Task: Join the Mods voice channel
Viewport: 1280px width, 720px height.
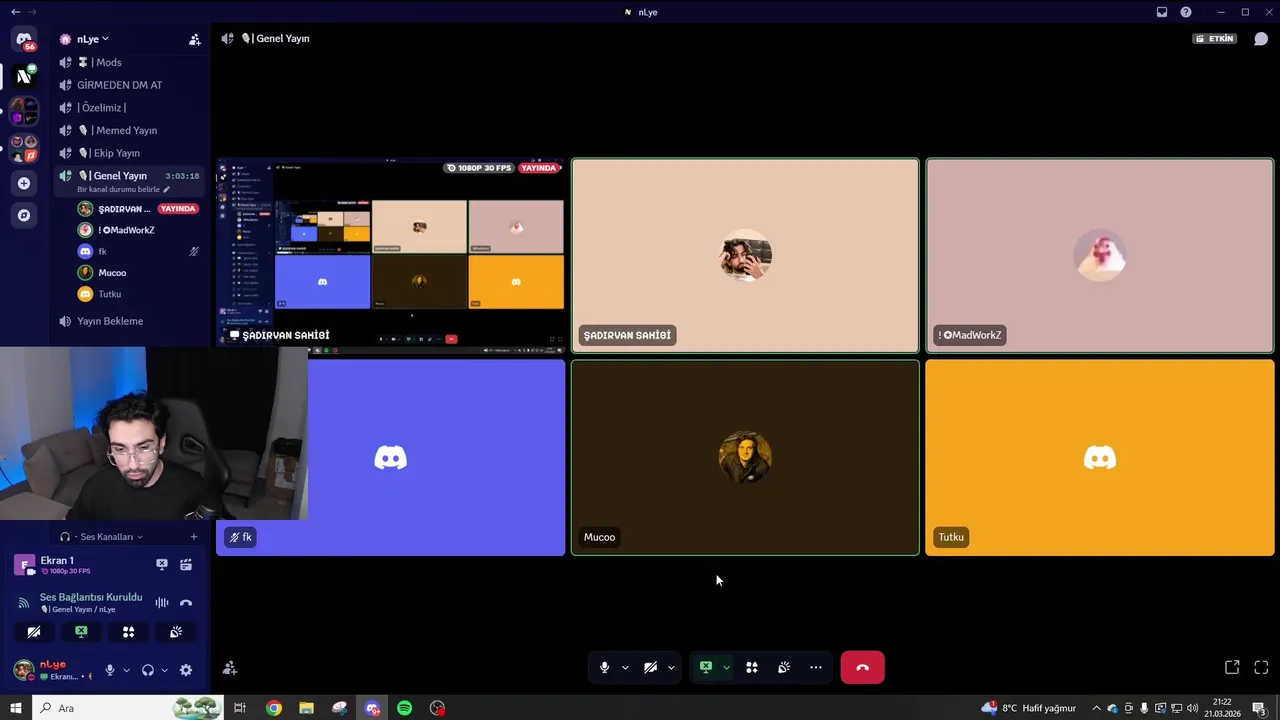Action: coord(130,62)
